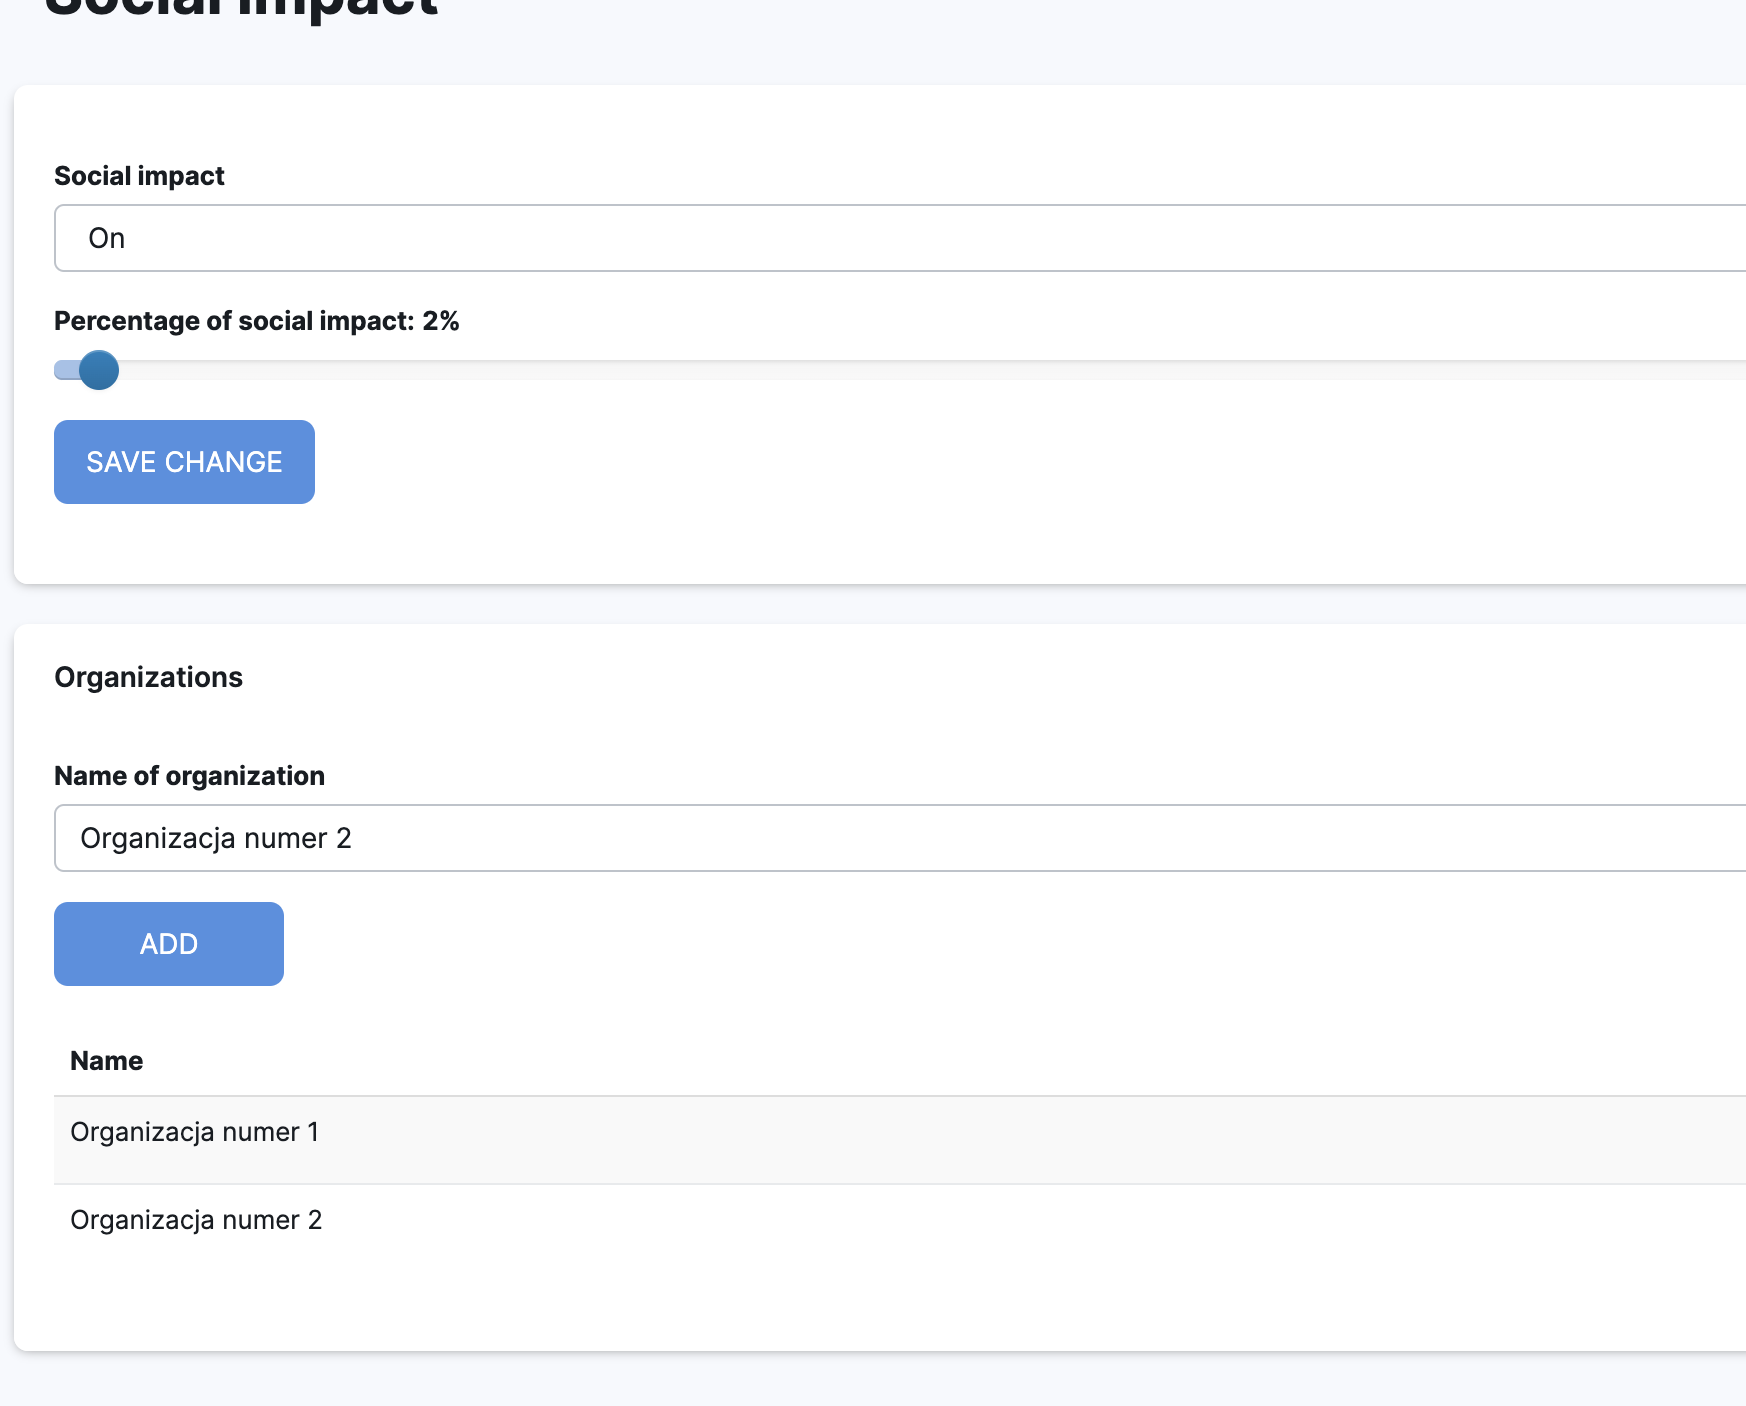Click the filled portion left of slider handle
Image resolution: width=1746 pixels, height=1406 pixels.
point(65,370)
